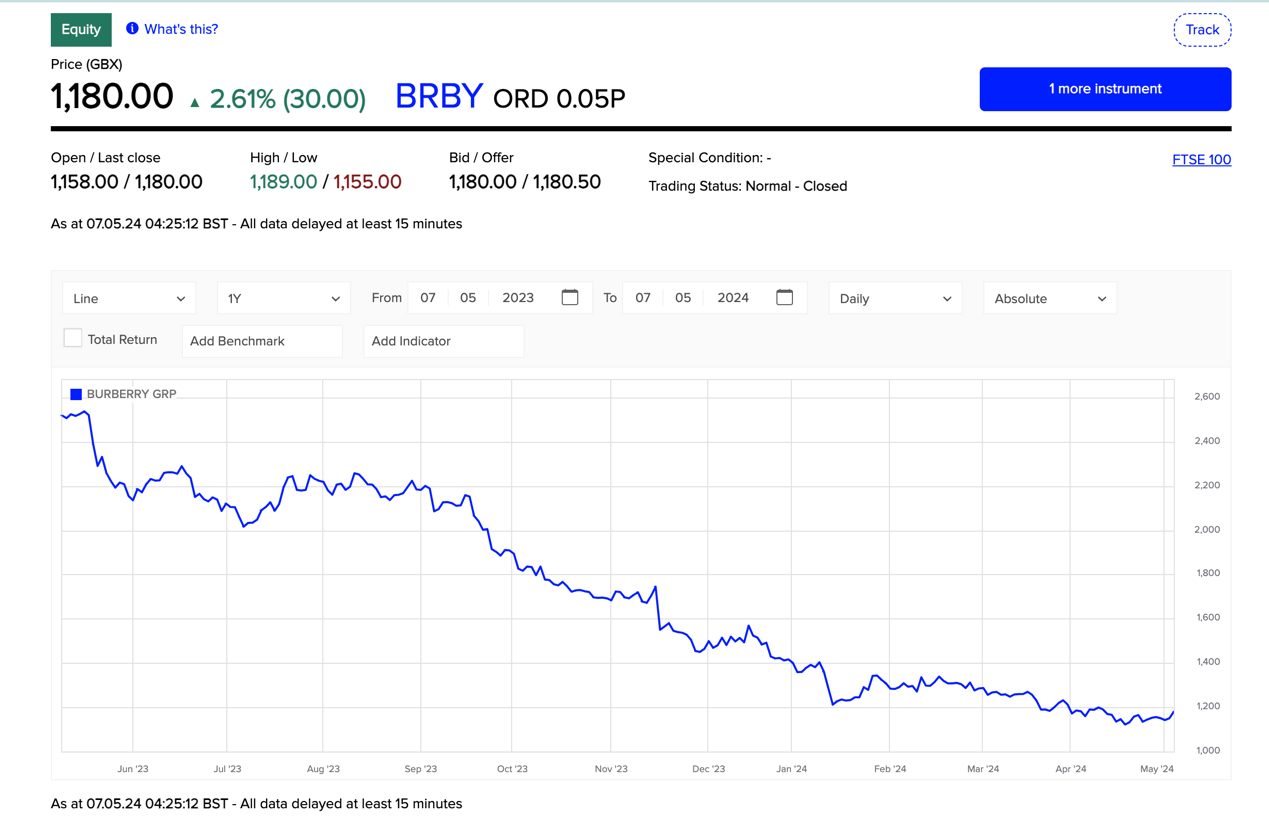Viewport: 1269px width, 825px height.
Task: Click the Dec '23 axis label
Action: (x=708, y=769)
